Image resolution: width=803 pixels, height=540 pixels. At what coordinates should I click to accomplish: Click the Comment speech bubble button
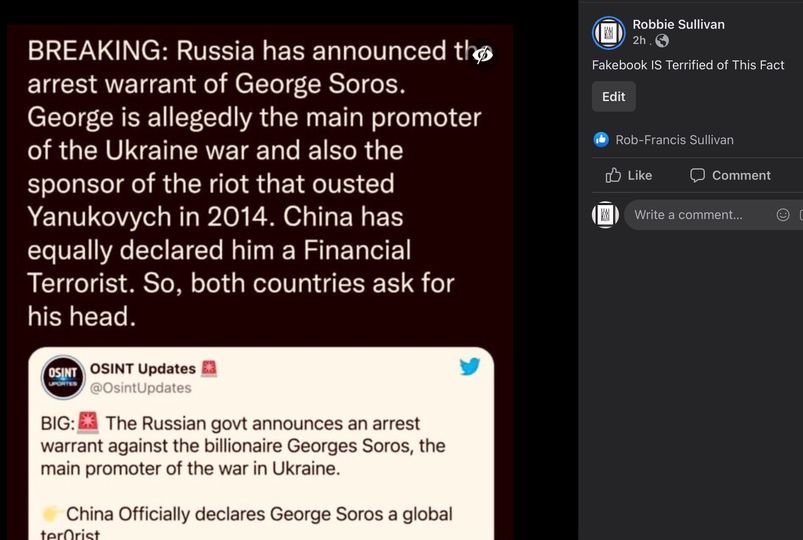[x=730, y=175]
